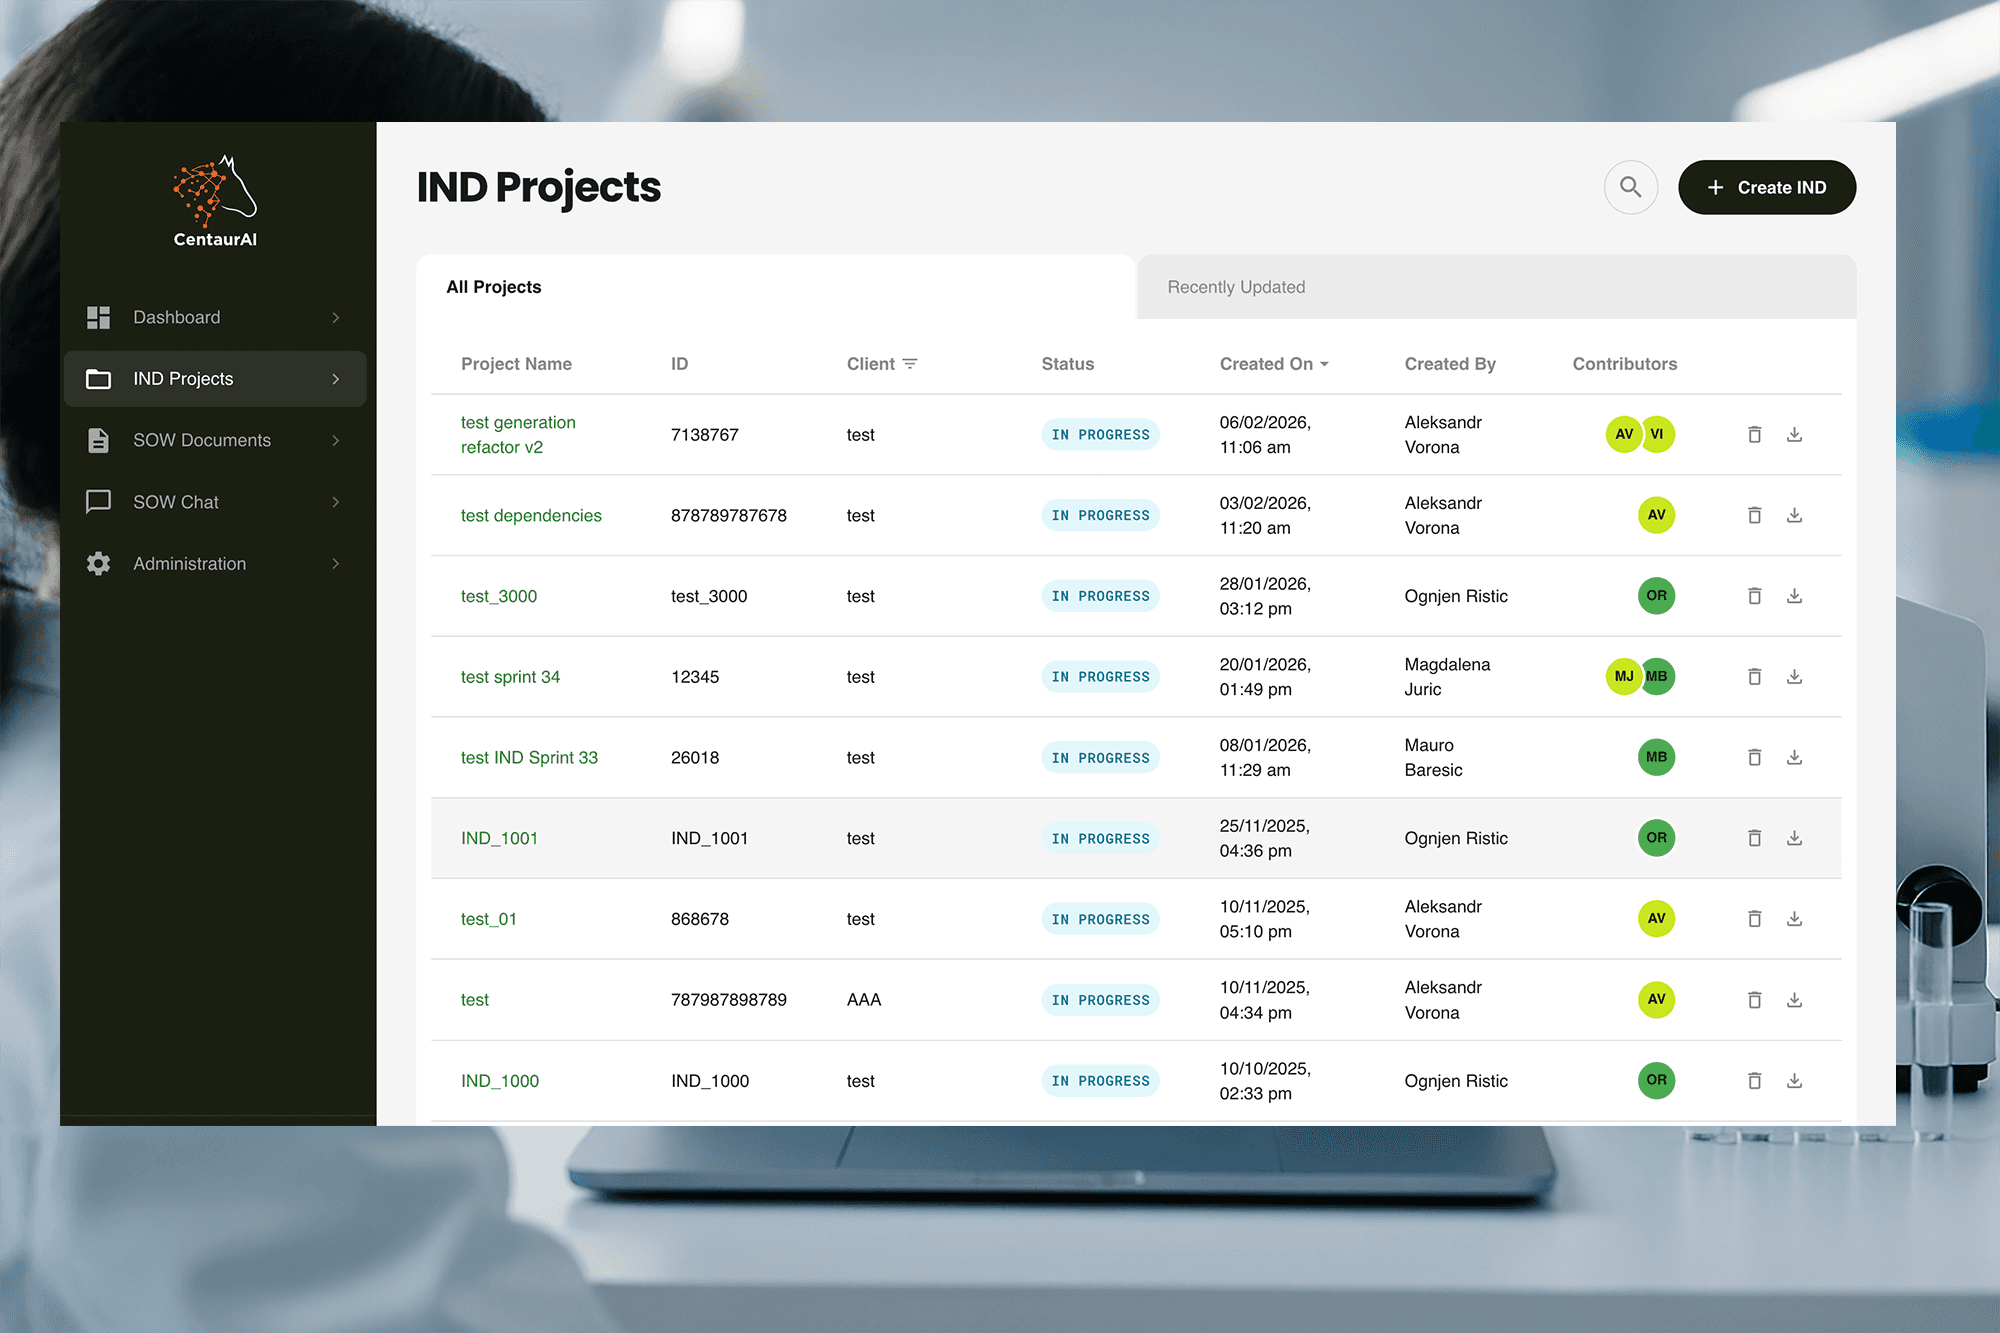Download the test generation refactor v2 project
Viewport: 2000px width, 1333px height.
1794,434
